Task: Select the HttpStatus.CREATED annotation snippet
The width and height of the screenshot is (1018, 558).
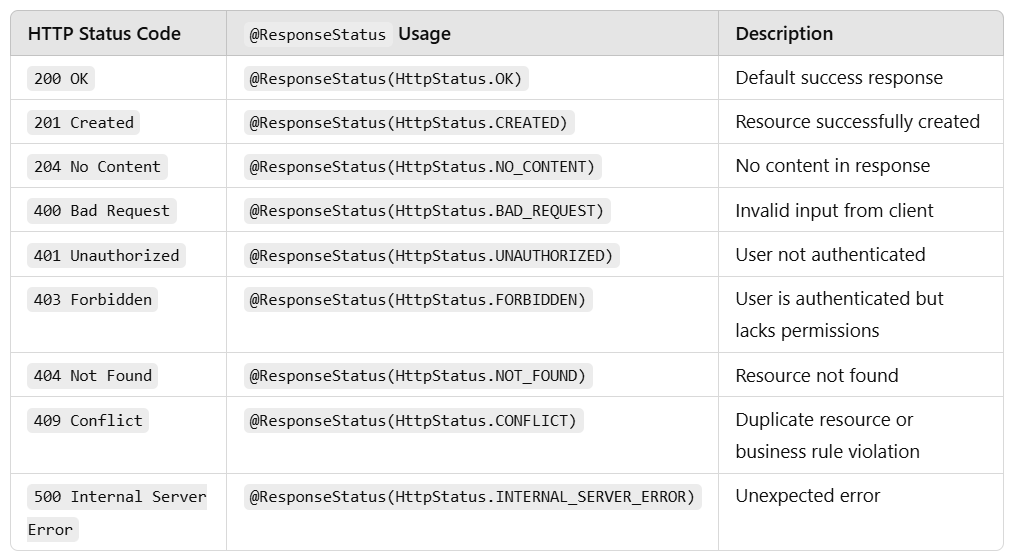Action: 408,122
